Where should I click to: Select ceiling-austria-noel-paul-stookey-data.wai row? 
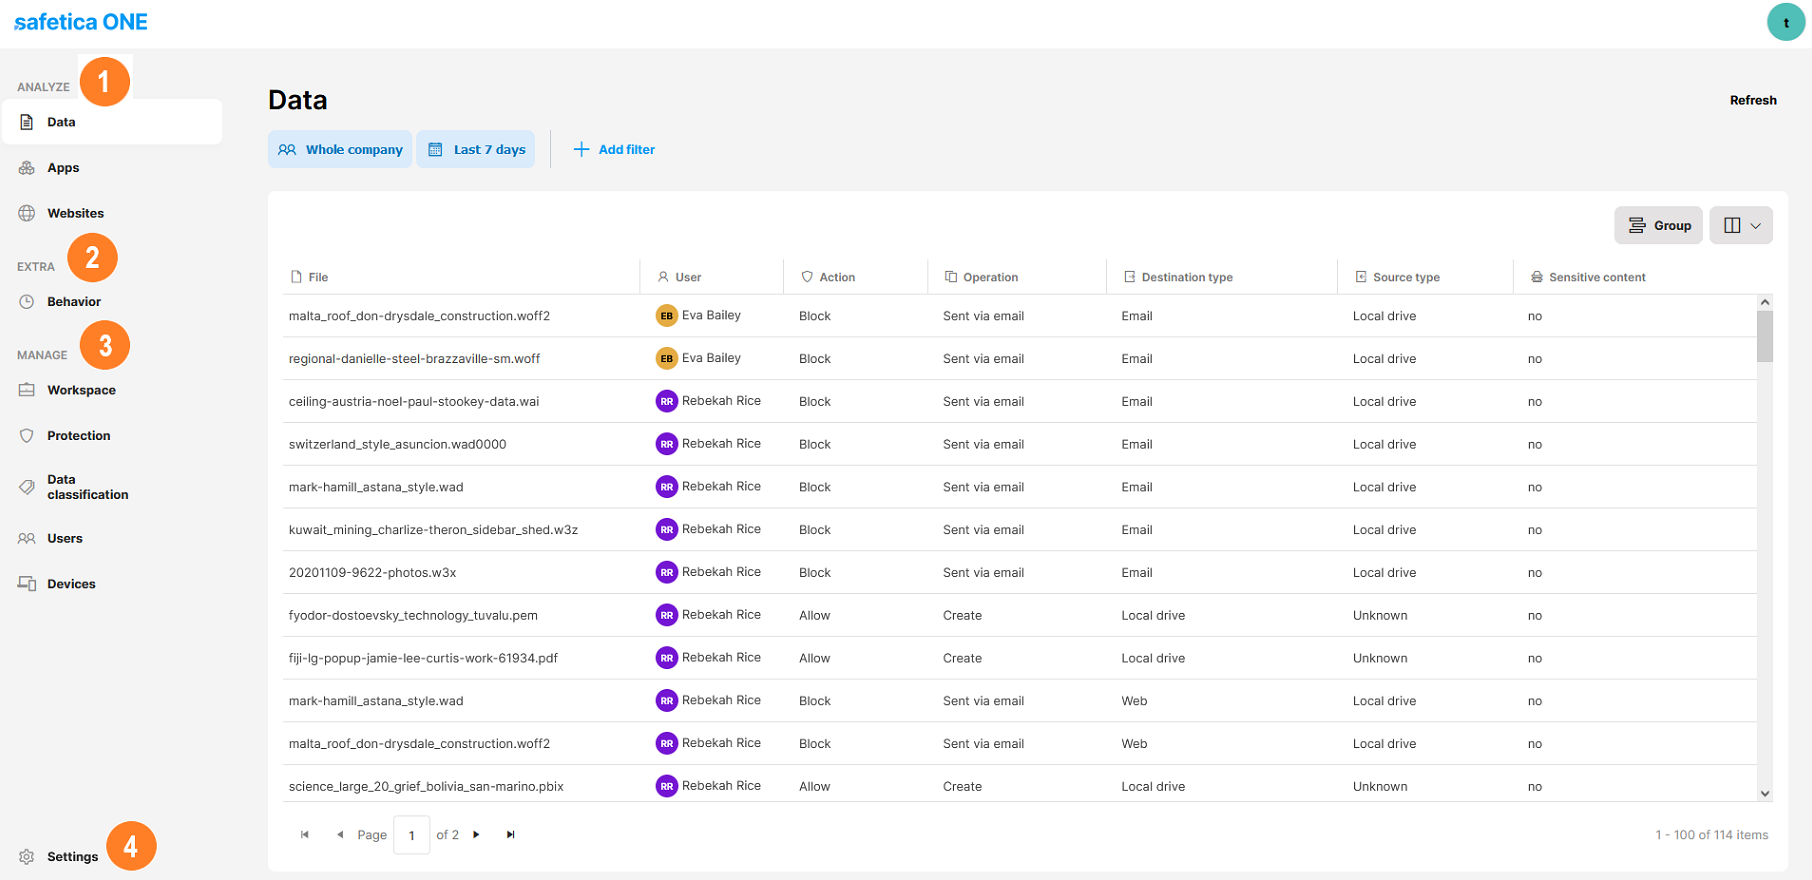(1020, 401)
